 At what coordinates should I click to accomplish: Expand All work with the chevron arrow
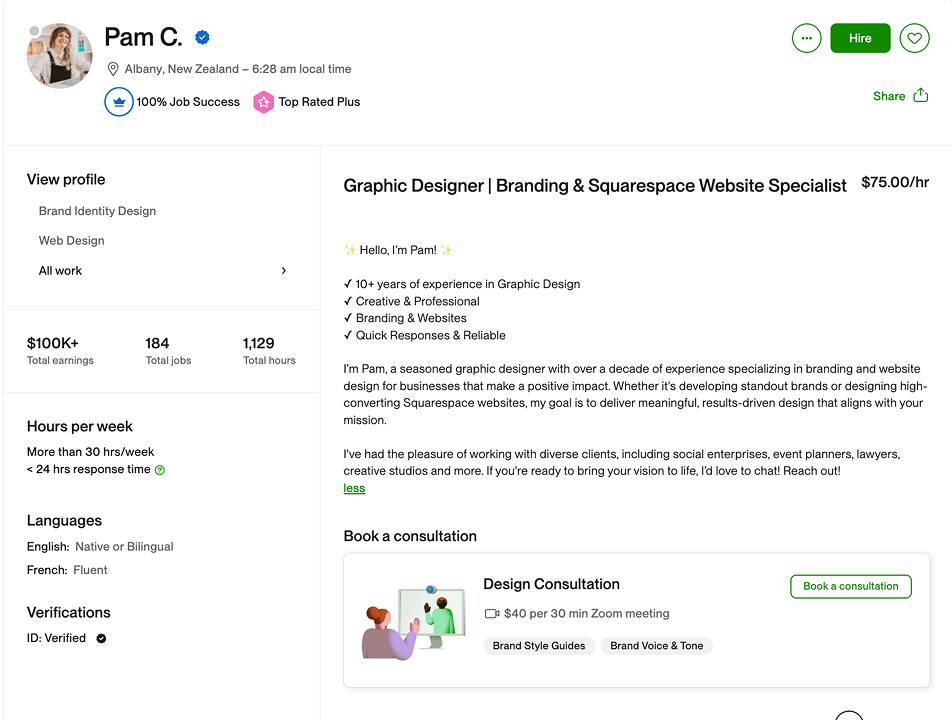point(284,271)
